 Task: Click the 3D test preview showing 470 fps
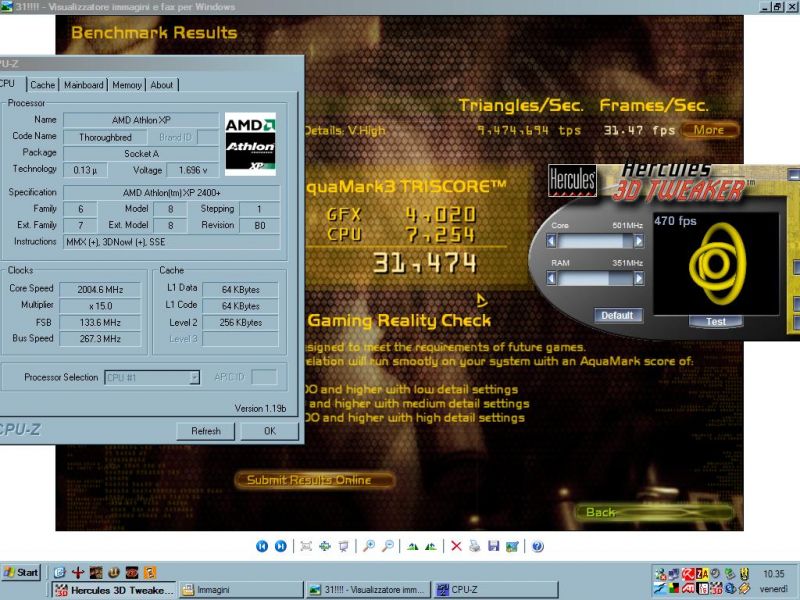(716, 263)
